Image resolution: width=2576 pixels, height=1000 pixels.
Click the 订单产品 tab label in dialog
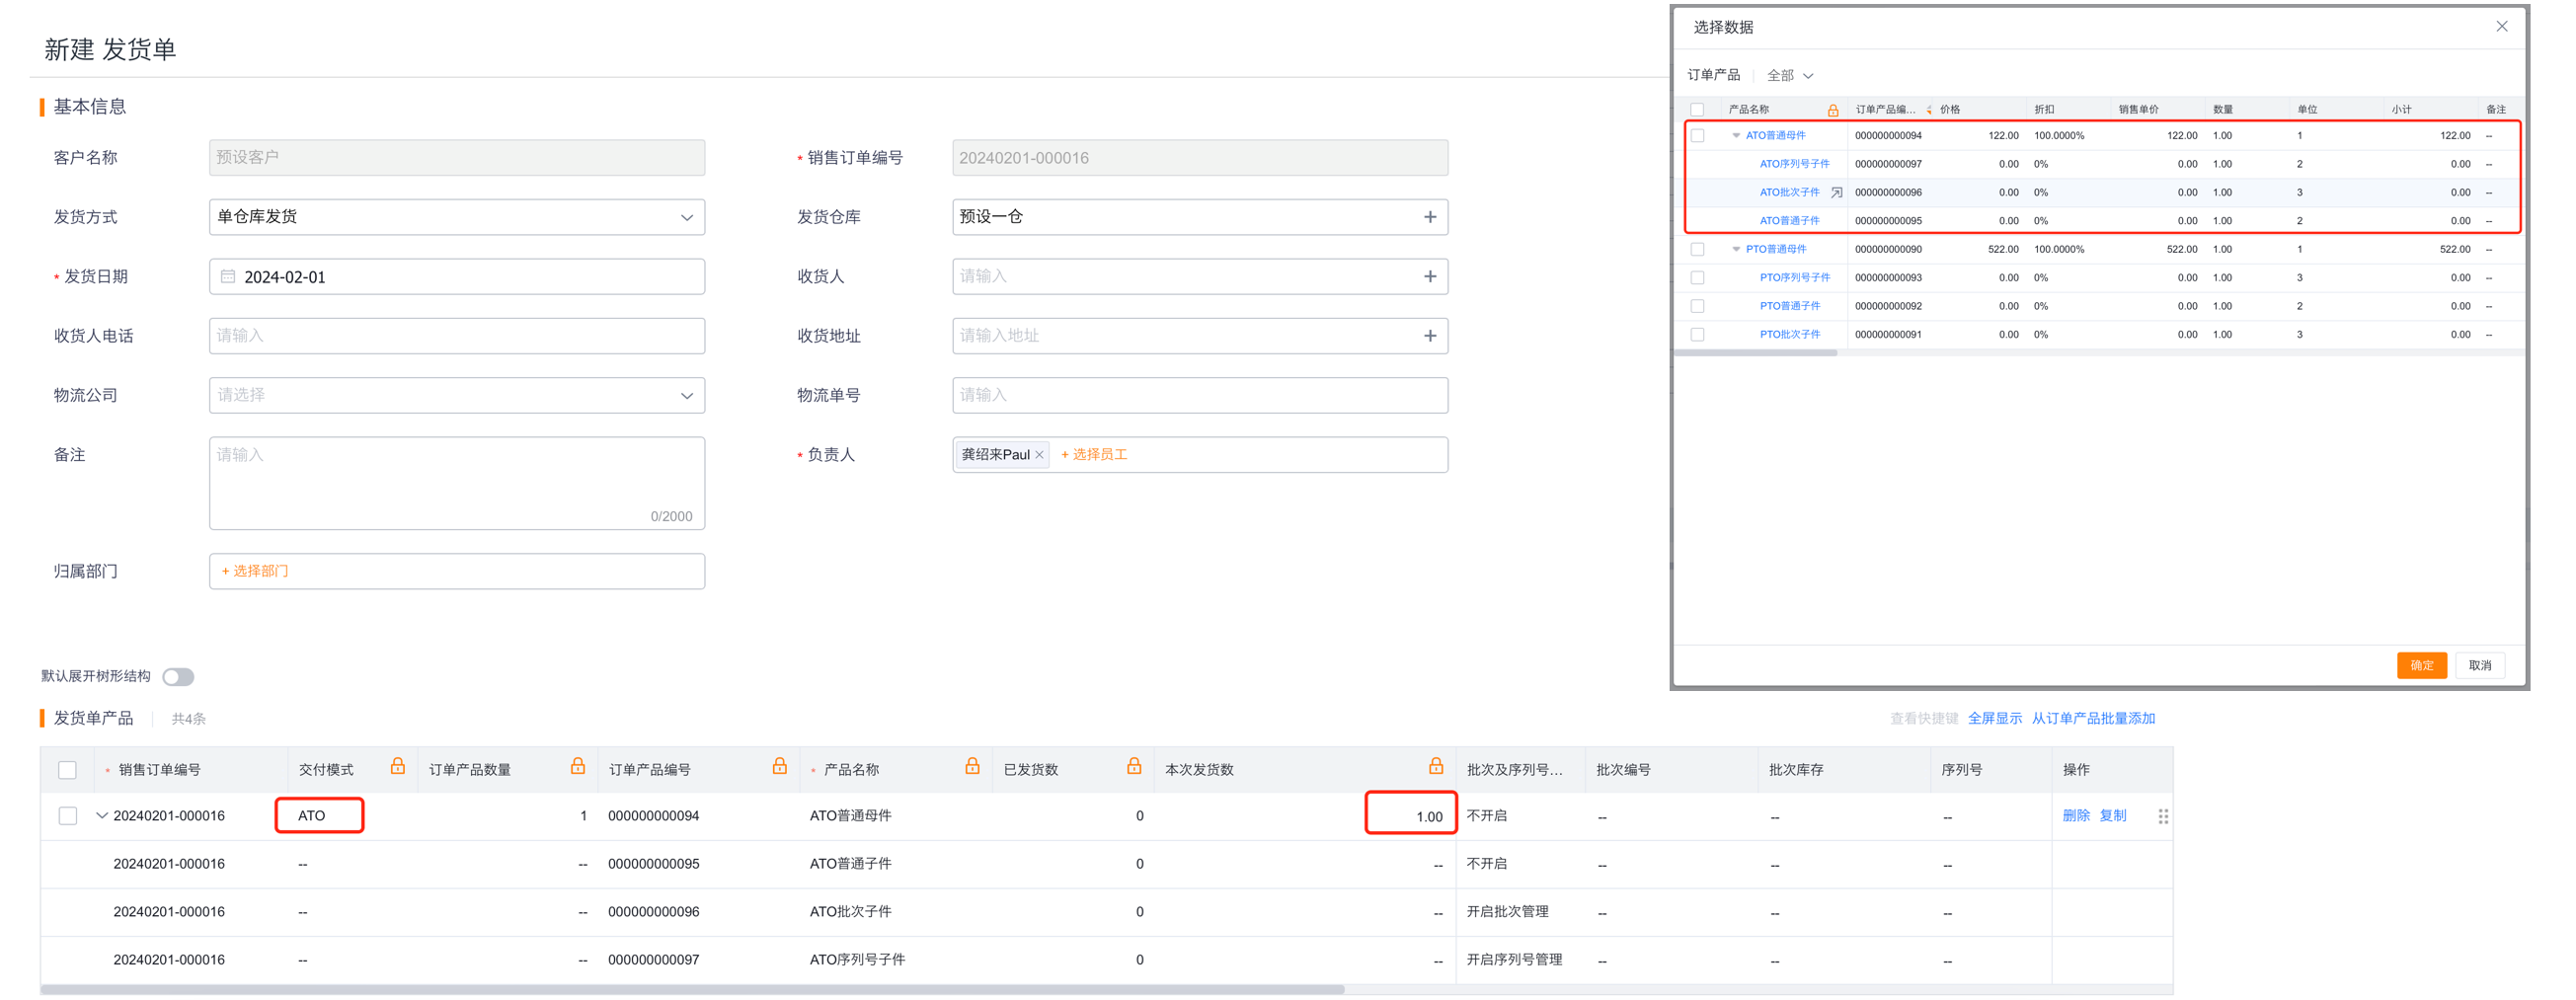1713,76
